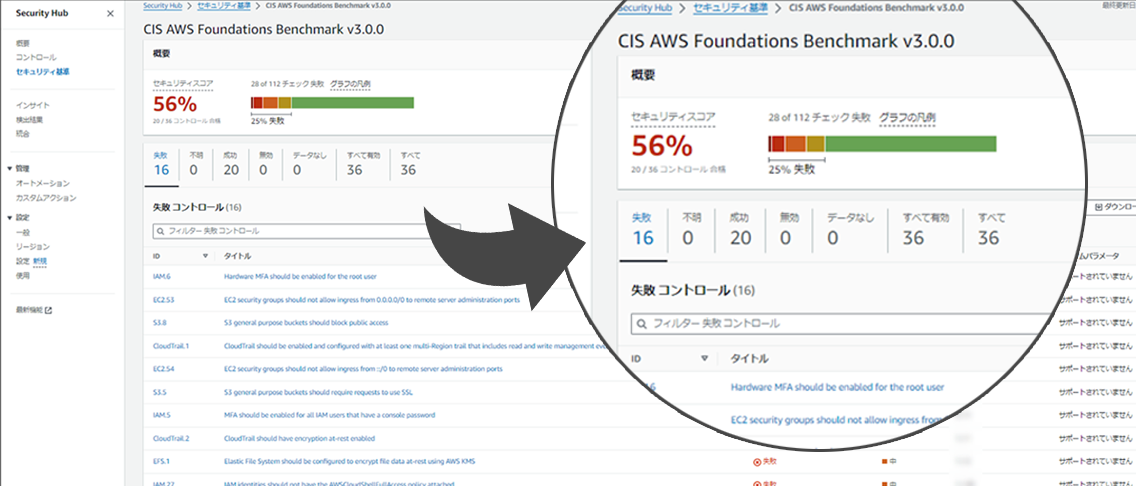
Task: Open control ID CloudTrail.1
Action: pos(171,346)
